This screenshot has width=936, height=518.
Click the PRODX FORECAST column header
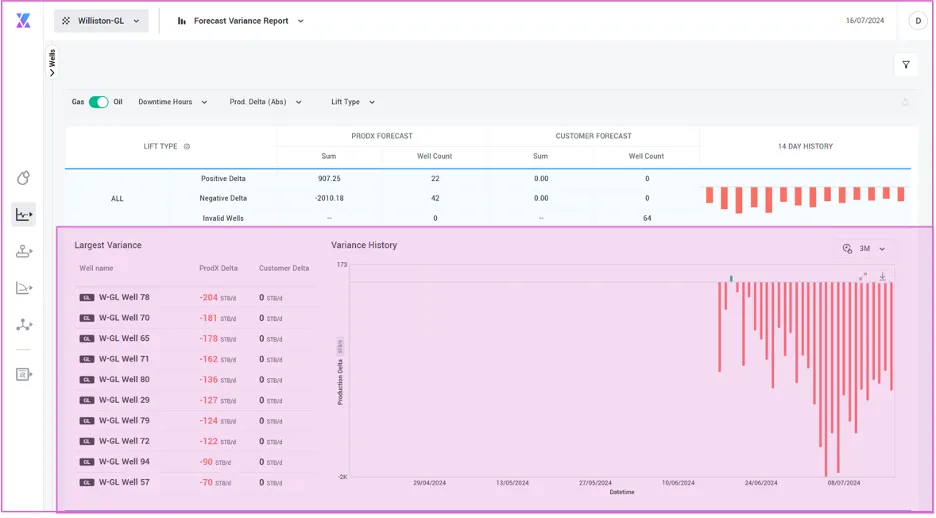point(382,136)
